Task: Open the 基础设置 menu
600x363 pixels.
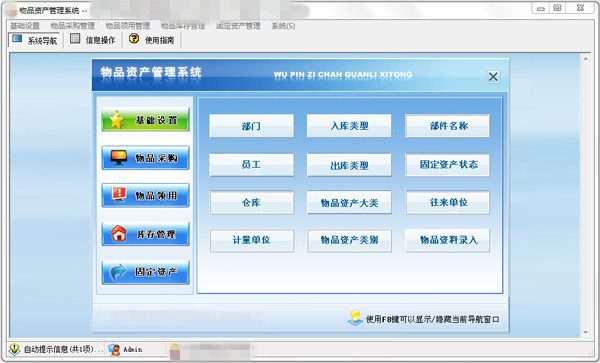Action: [25, 26]
